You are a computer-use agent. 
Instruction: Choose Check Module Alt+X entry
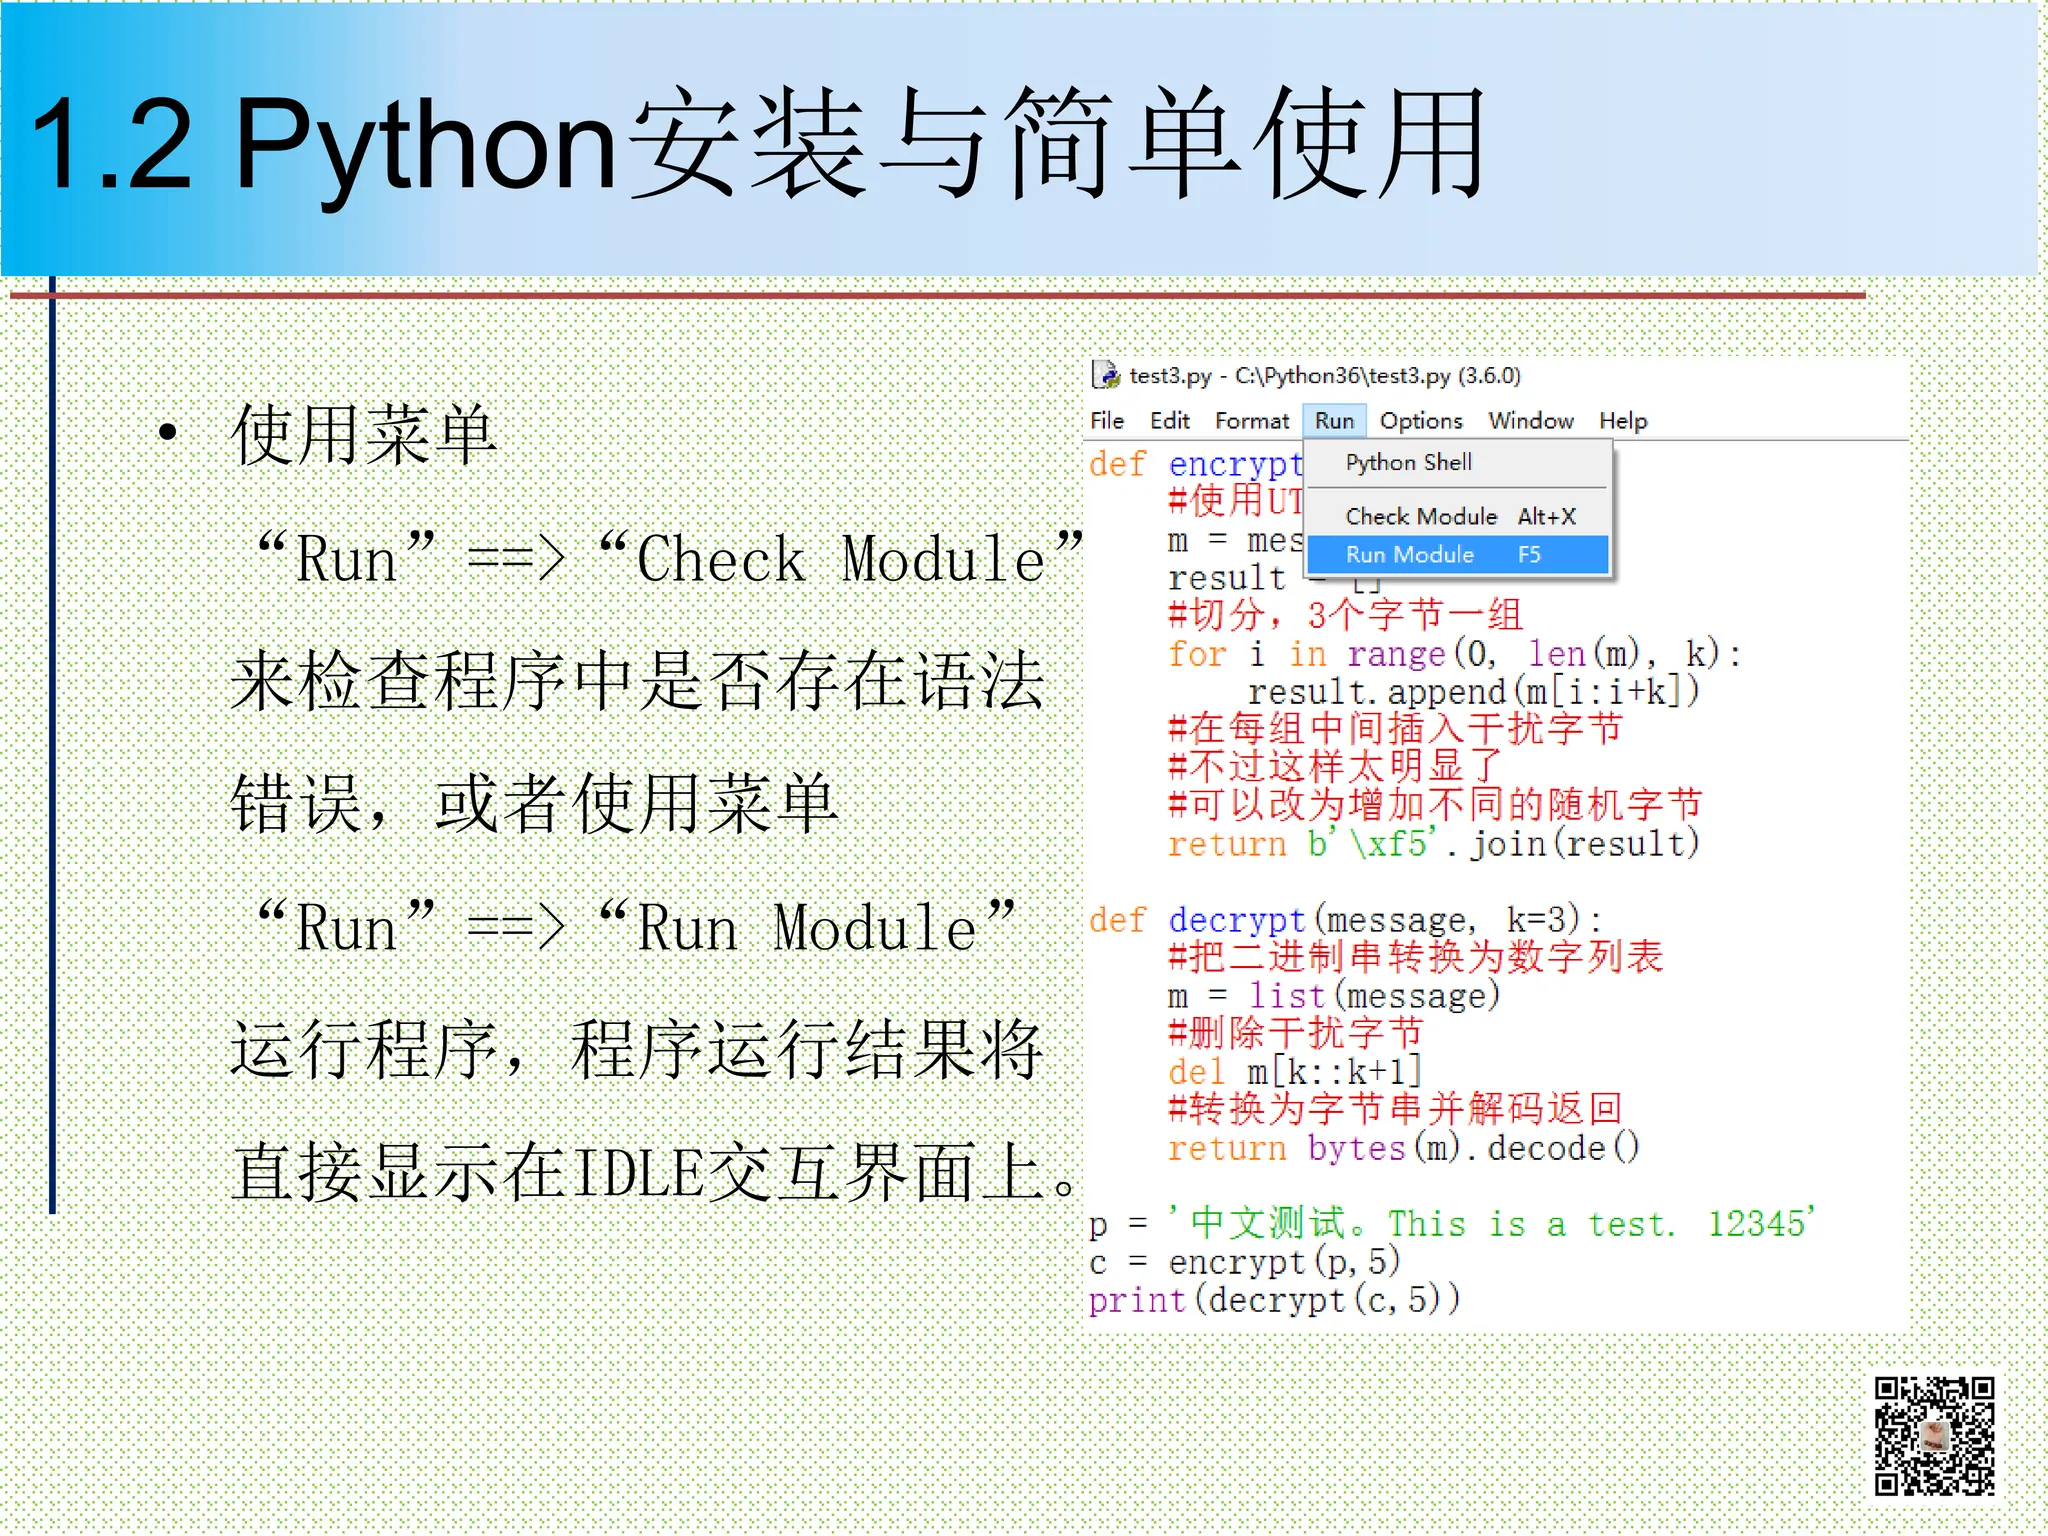[x=1458, y=516]
